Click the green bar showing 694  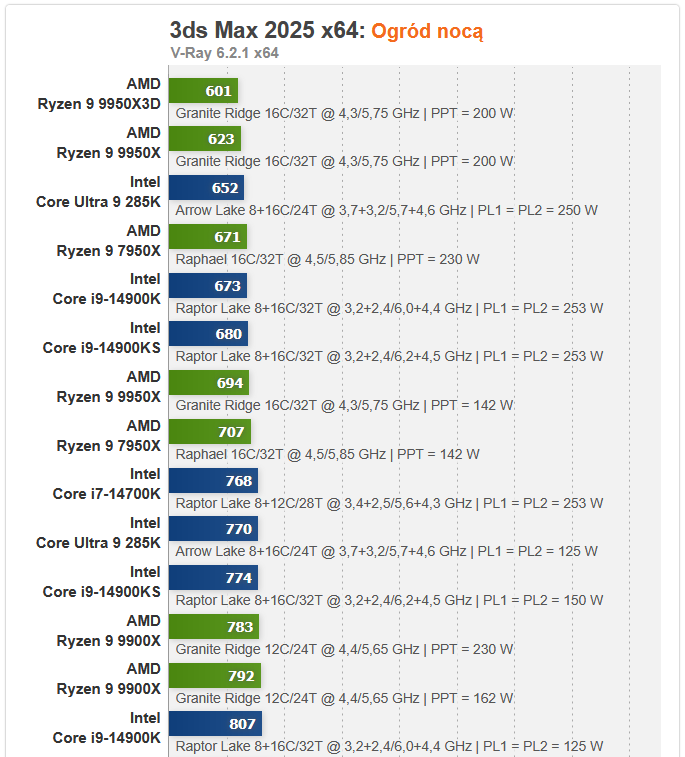210,383
